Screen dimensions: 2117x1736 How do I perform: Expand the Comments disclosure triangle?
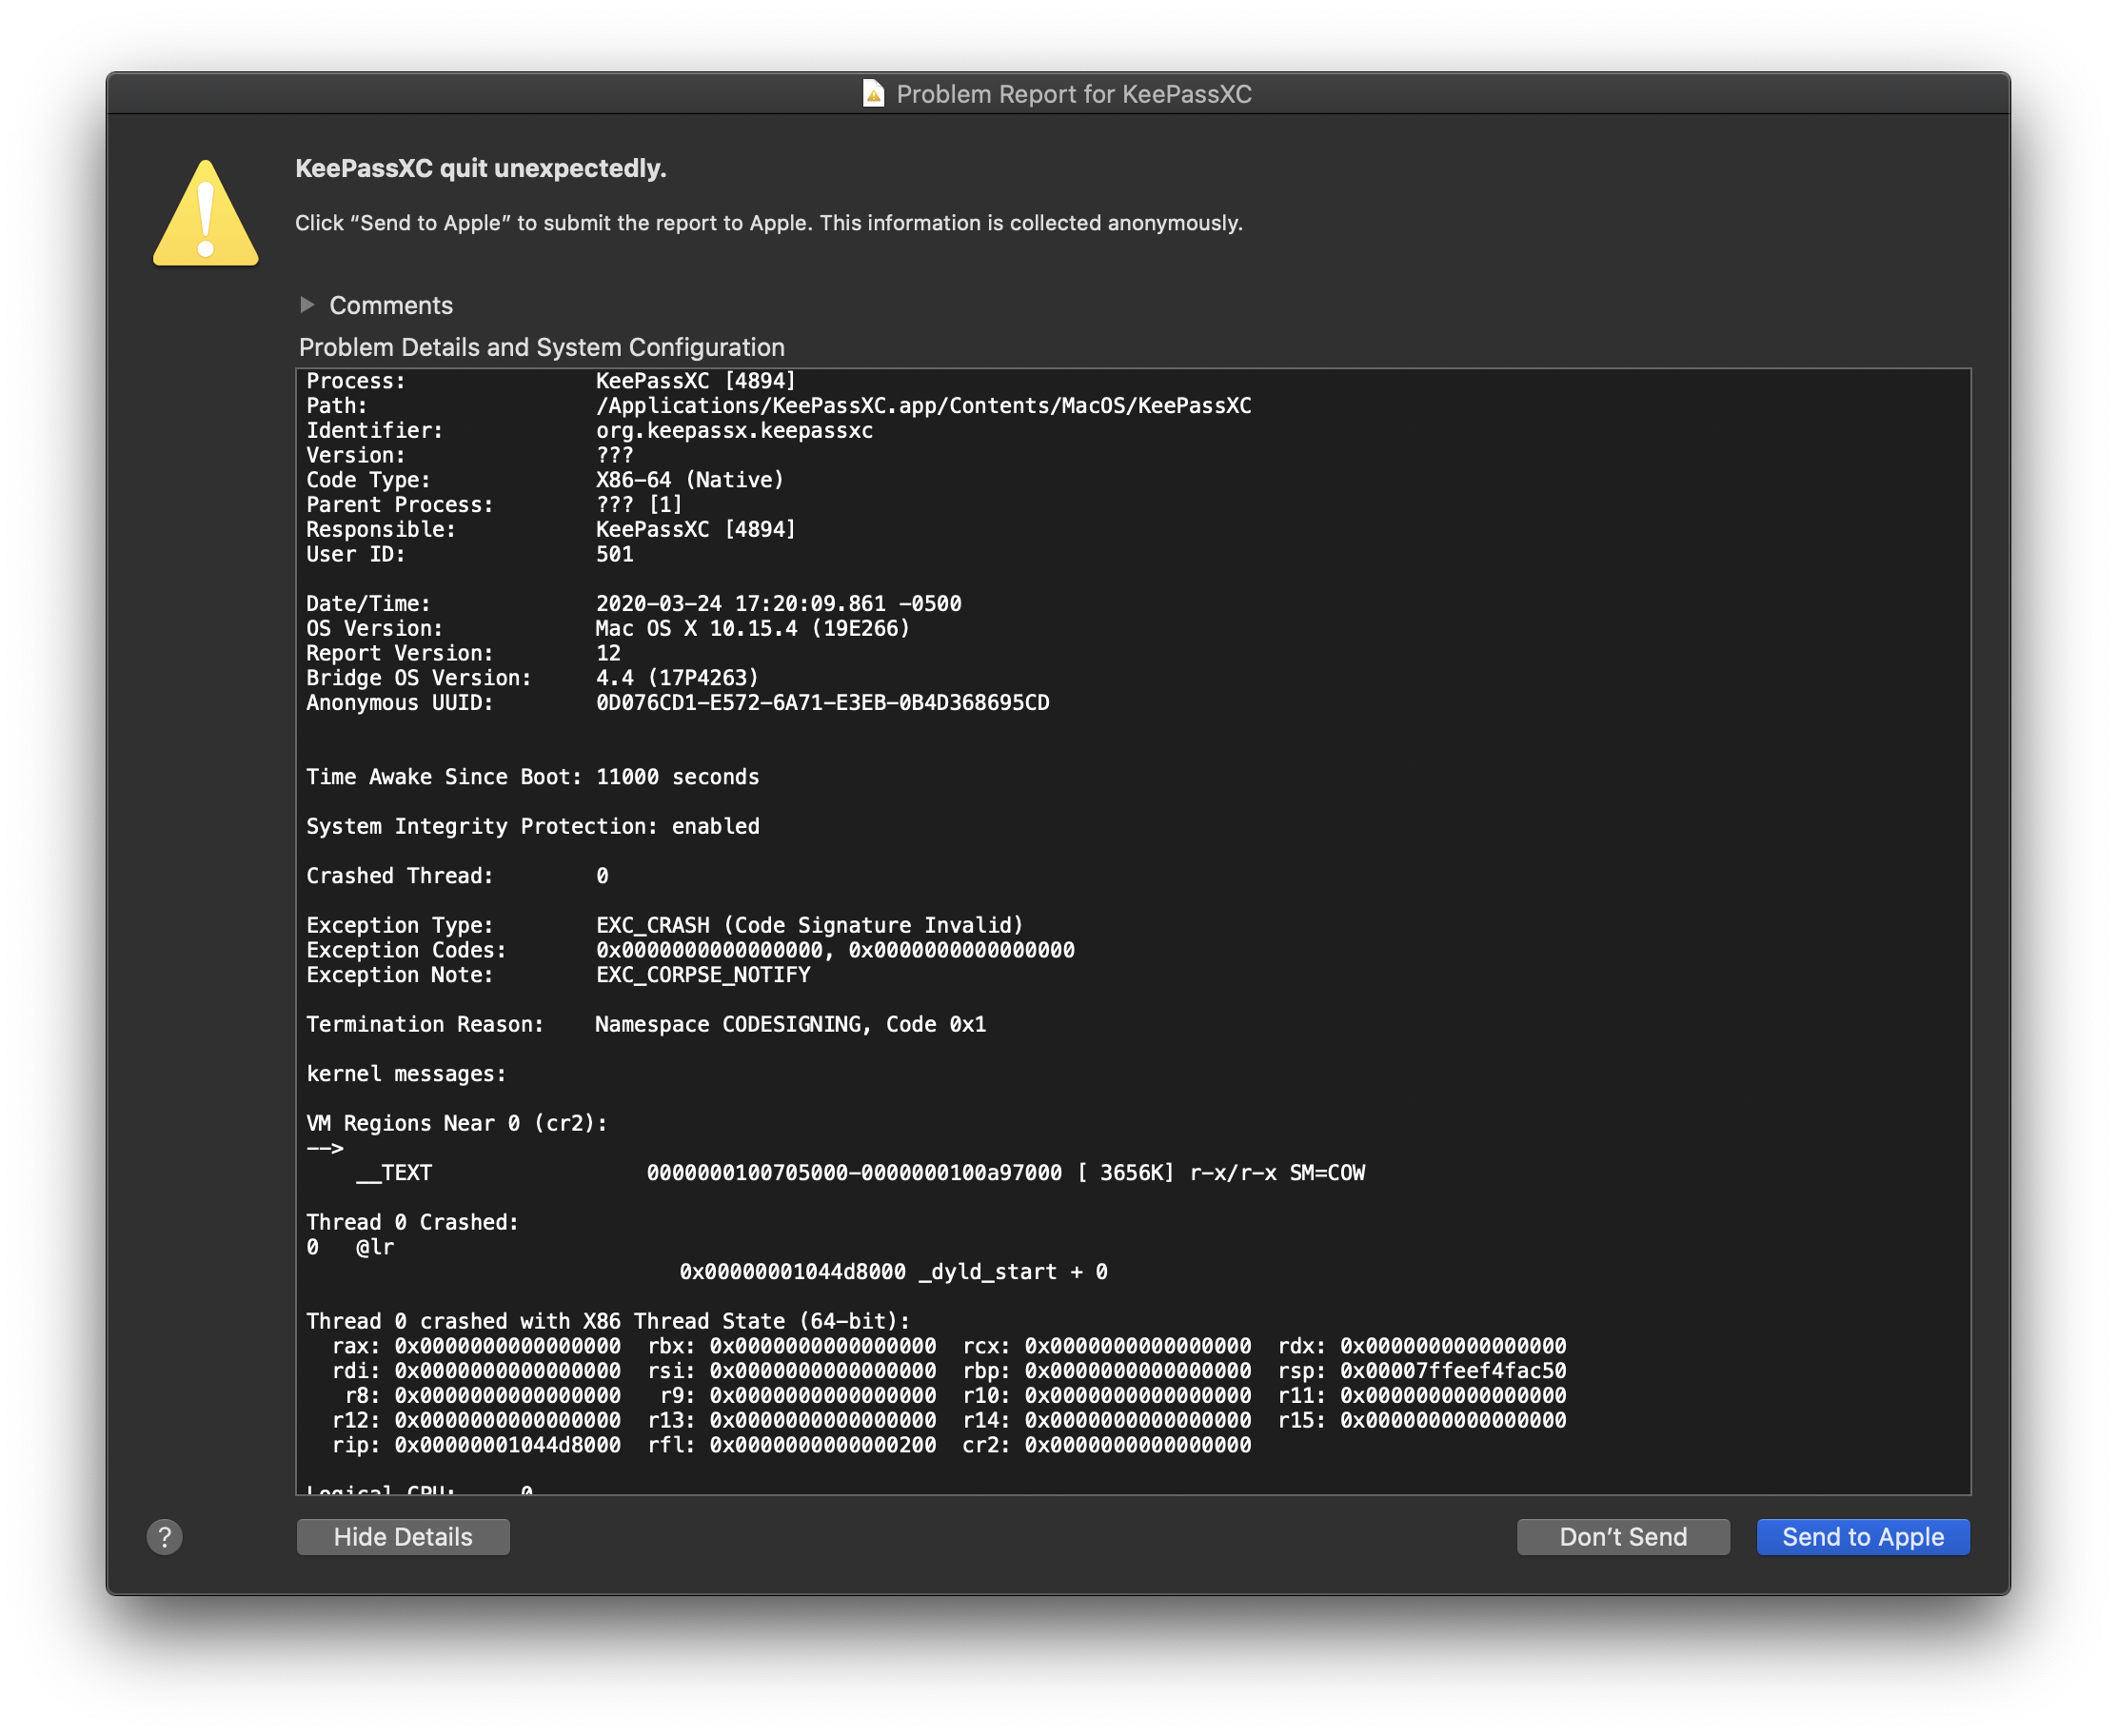click(307, 304)
